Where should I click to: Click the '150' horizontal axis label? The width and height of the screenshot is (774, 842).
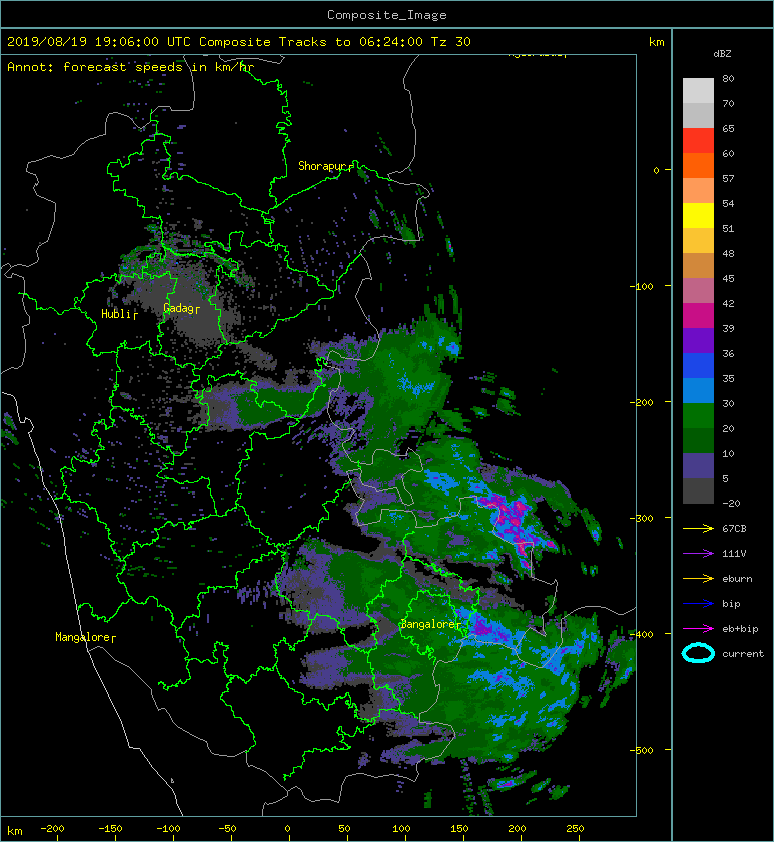(459, 829)
